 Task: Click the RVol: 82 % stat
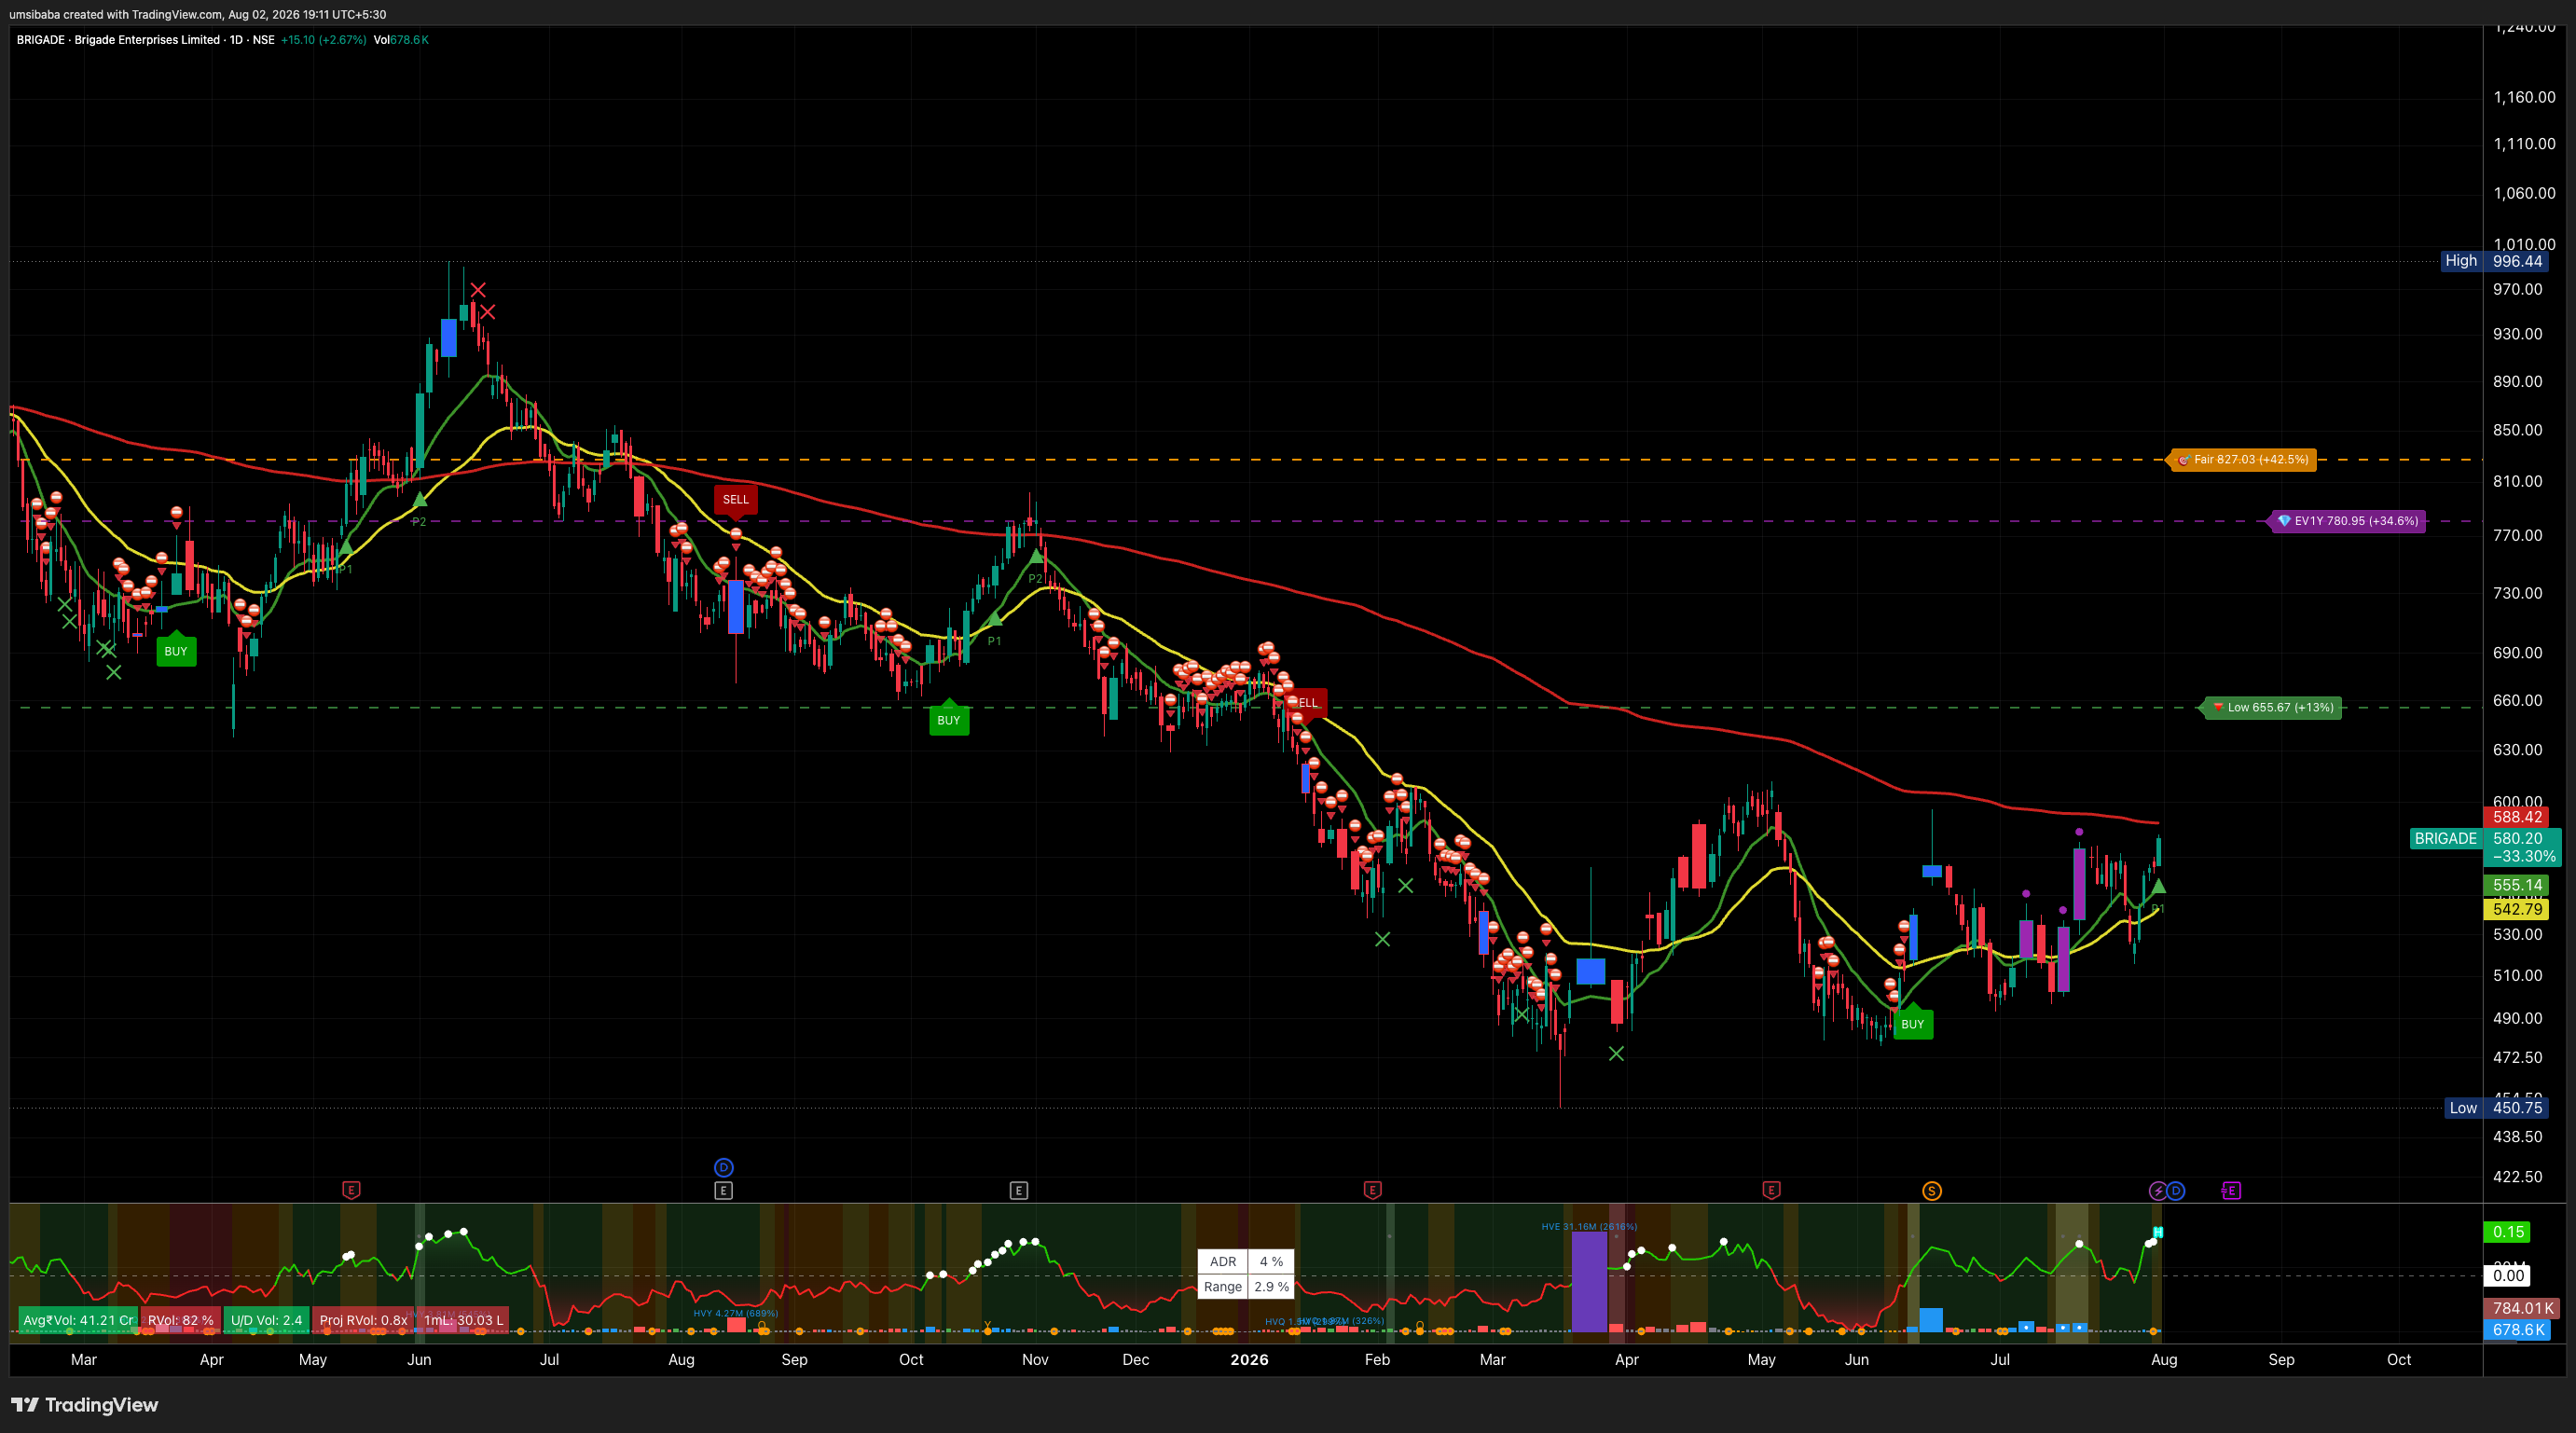coord(180,1320)
